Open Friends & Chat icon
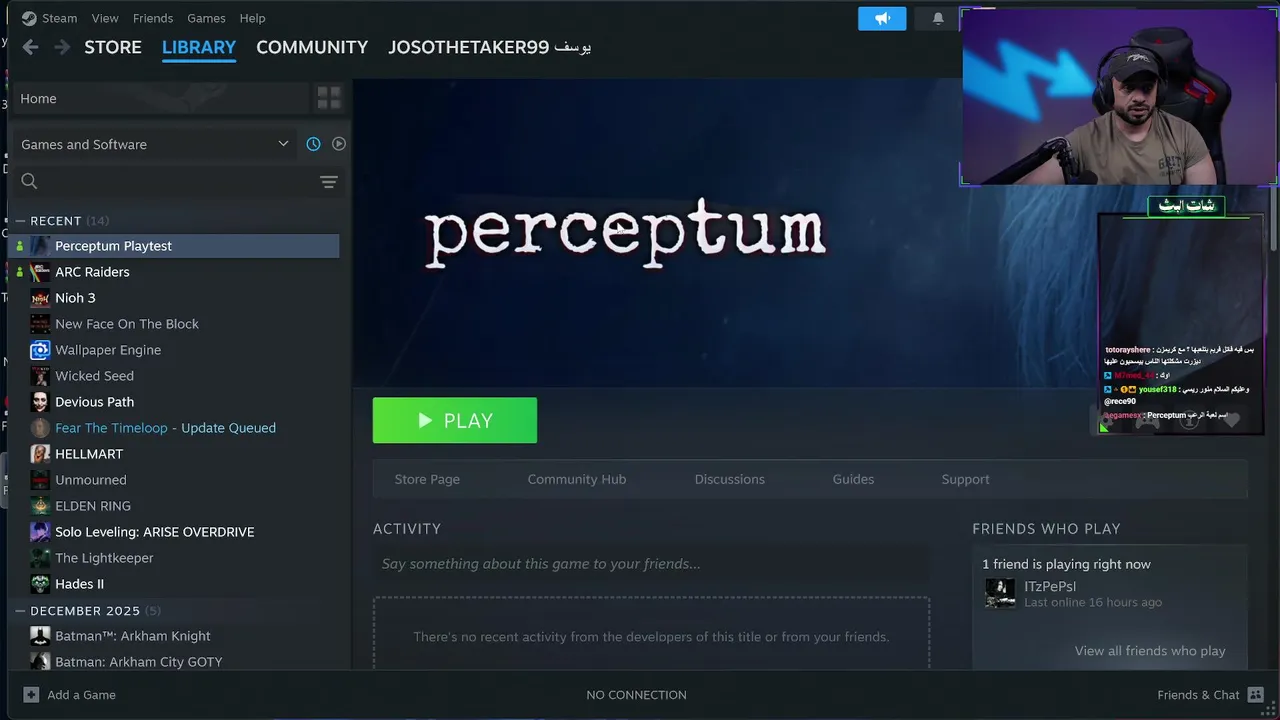 [1256, 694]
